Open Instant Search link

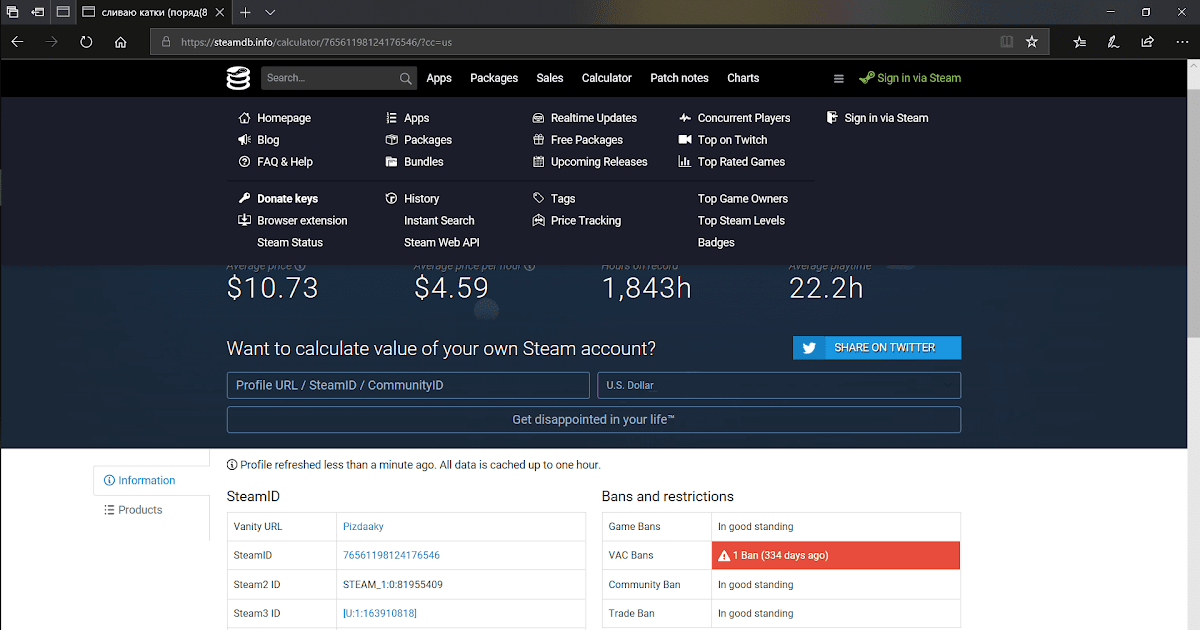coord(439,221)
